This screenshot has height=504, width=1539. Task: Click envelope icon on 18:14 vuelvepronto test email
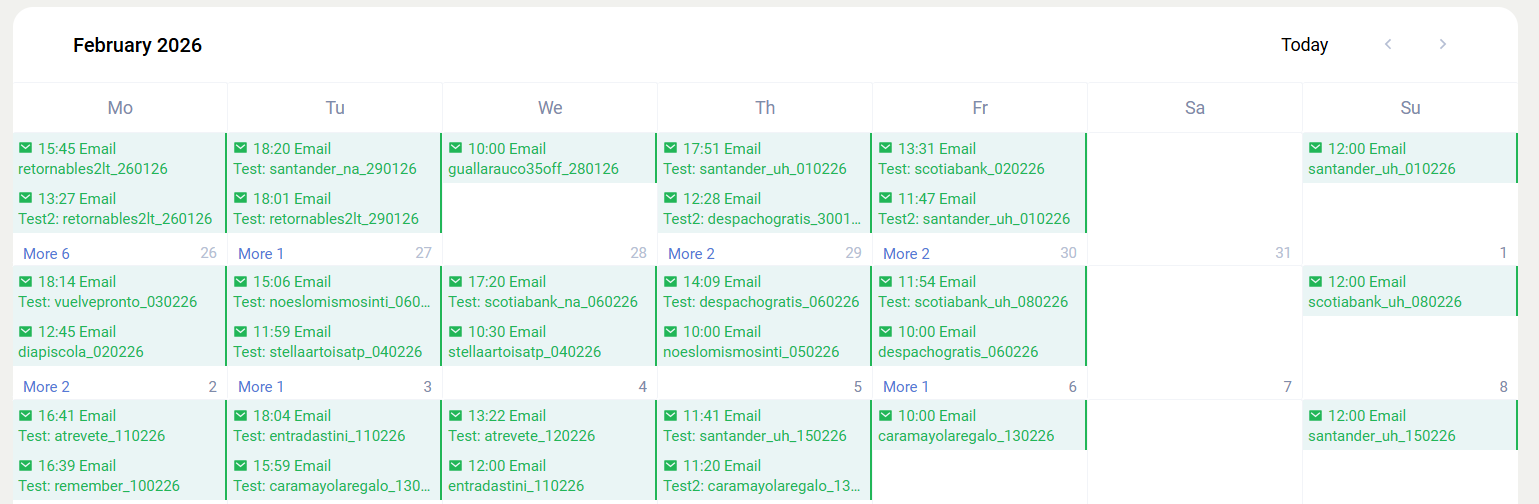point(26,282)
